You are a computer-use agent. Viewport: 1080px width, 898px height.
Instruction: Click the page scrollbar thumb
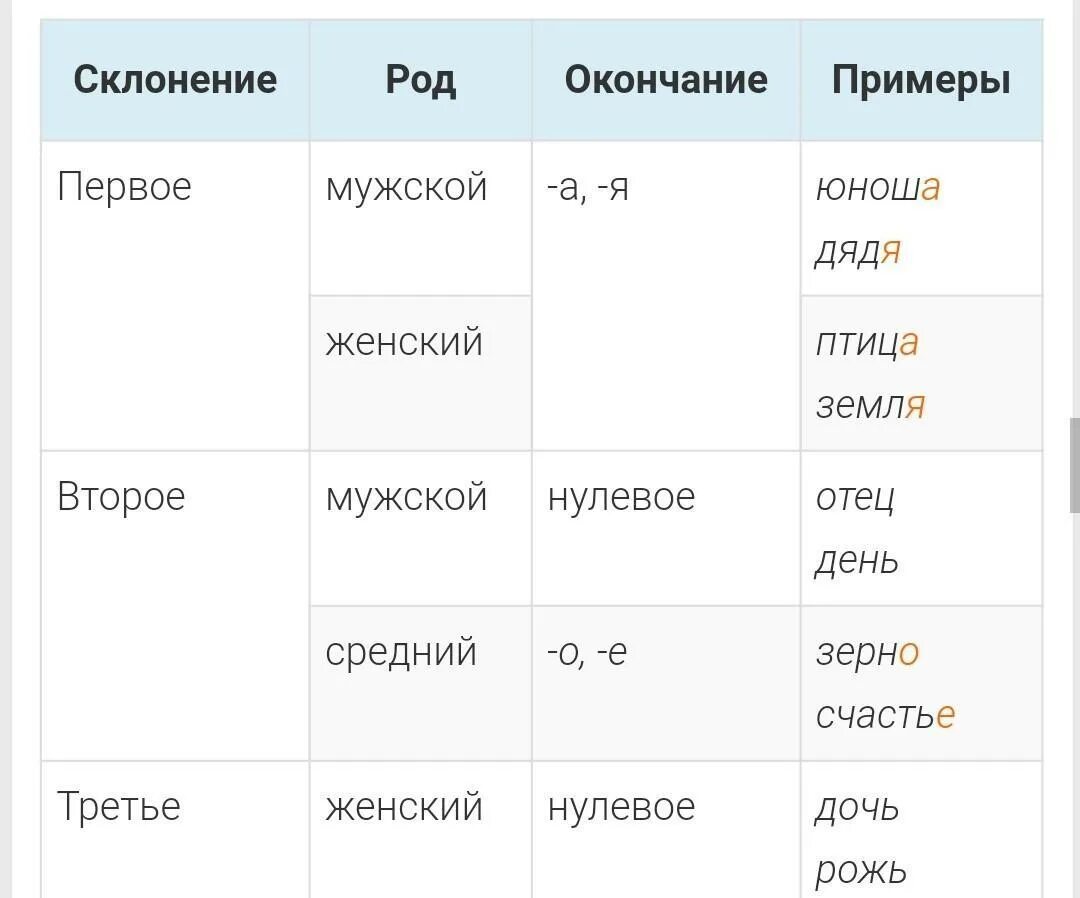(x=1074, y=465)
